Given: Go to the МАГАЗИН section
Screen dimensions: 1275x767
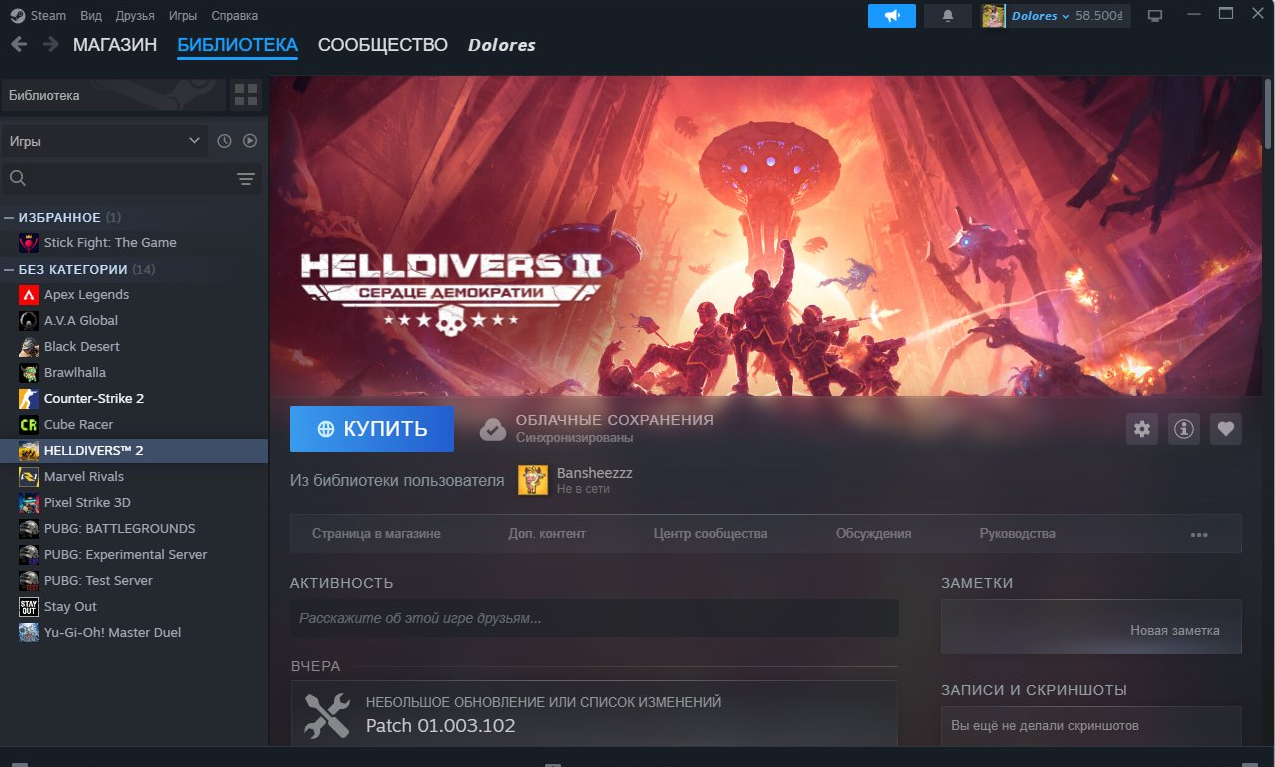Looking at the screenshot, I should (115, 45).
